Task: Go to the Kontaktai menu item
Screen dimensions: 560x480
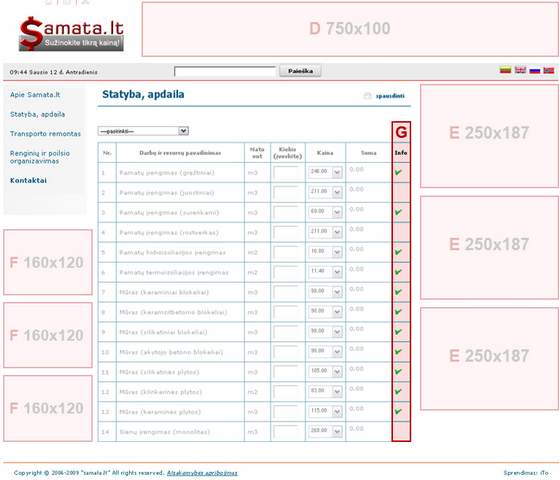Action: pyautogui.click(x=28, y=180)
